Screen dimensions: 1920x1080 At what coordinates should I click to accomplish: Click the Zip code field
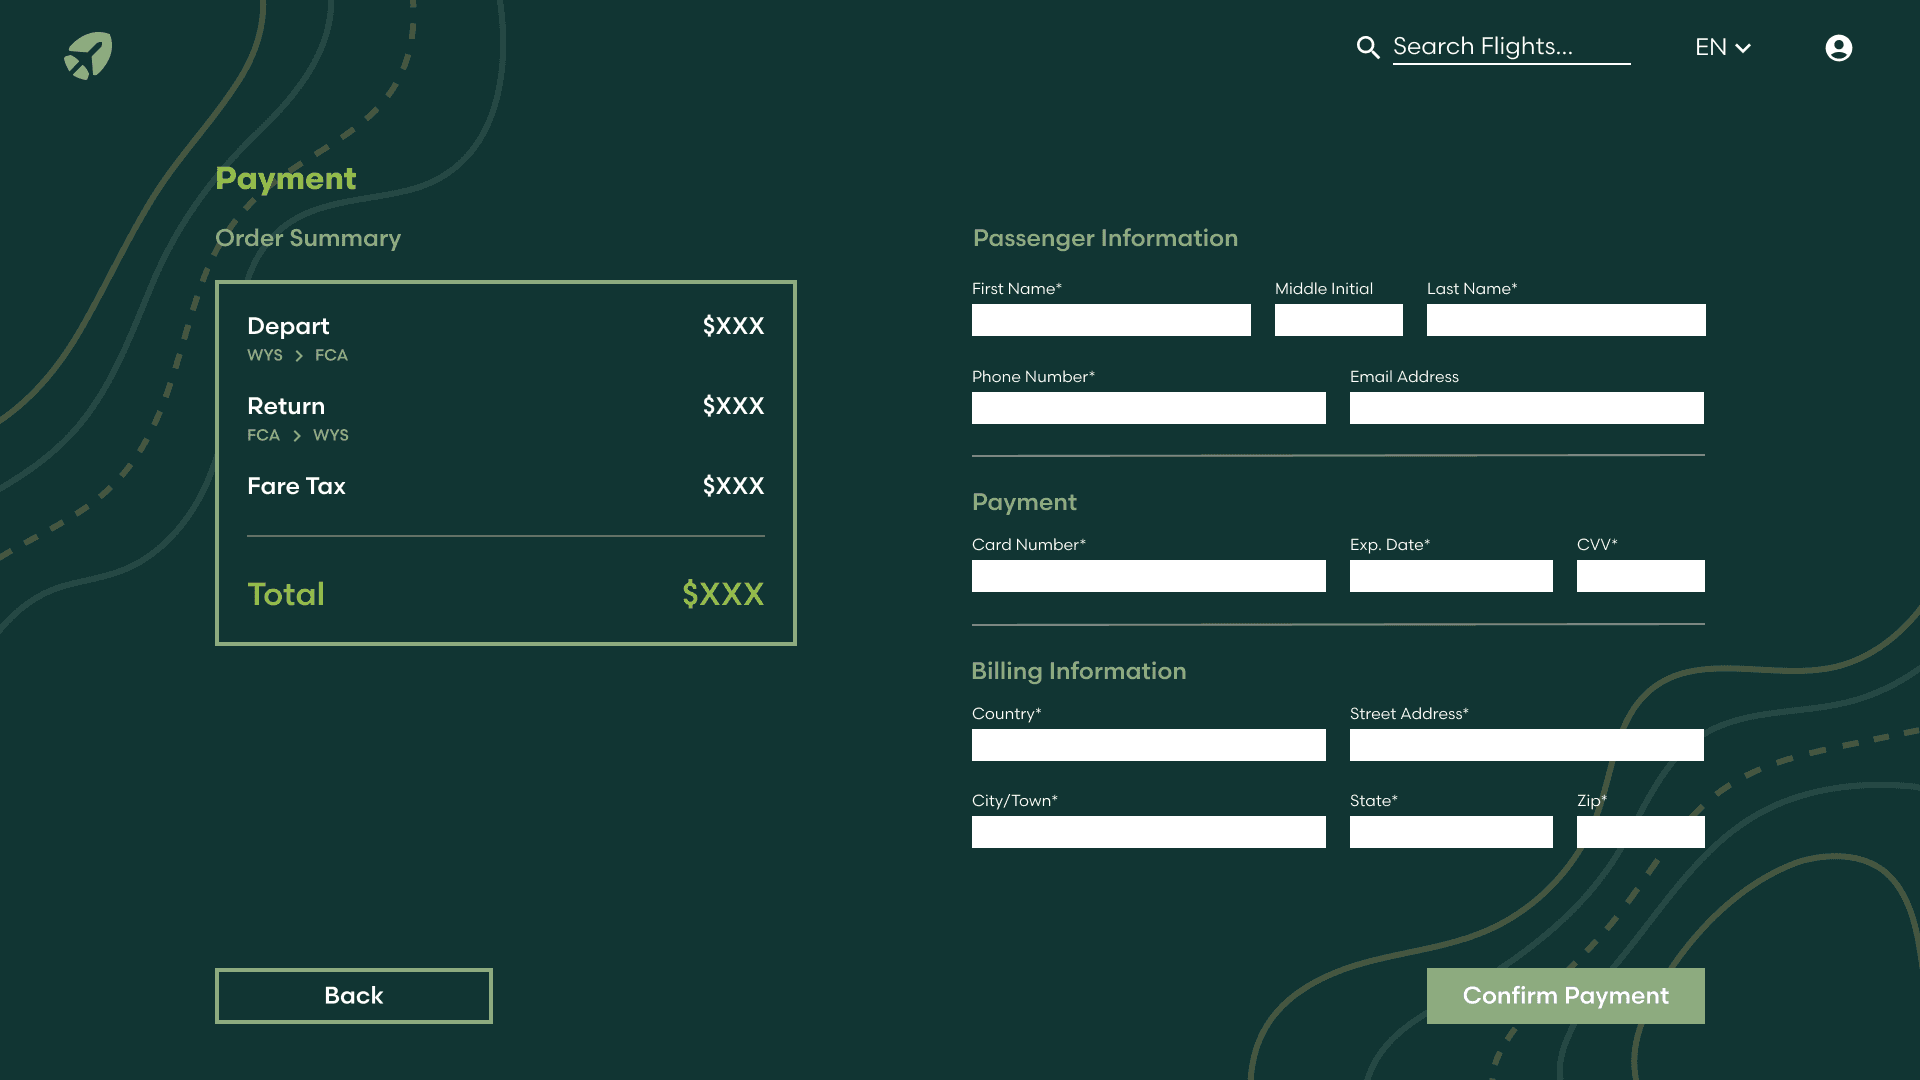[1640, 832]
